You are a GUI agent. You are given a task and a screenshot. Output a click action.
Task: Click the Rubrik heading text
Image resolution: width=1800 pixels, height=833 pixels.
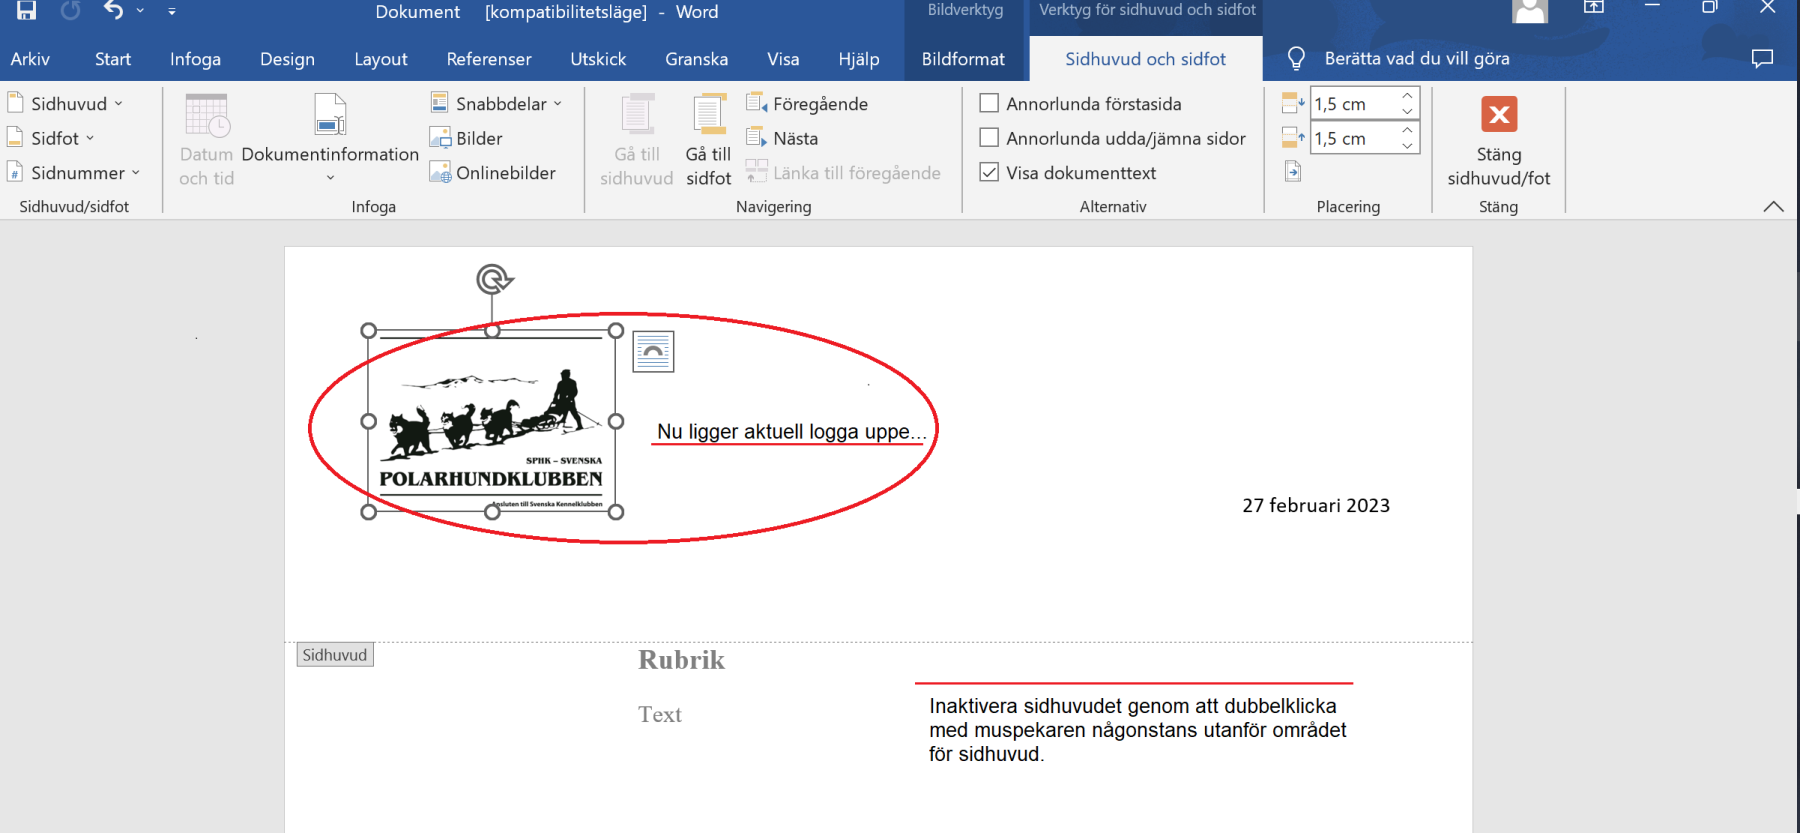point(681,660)
